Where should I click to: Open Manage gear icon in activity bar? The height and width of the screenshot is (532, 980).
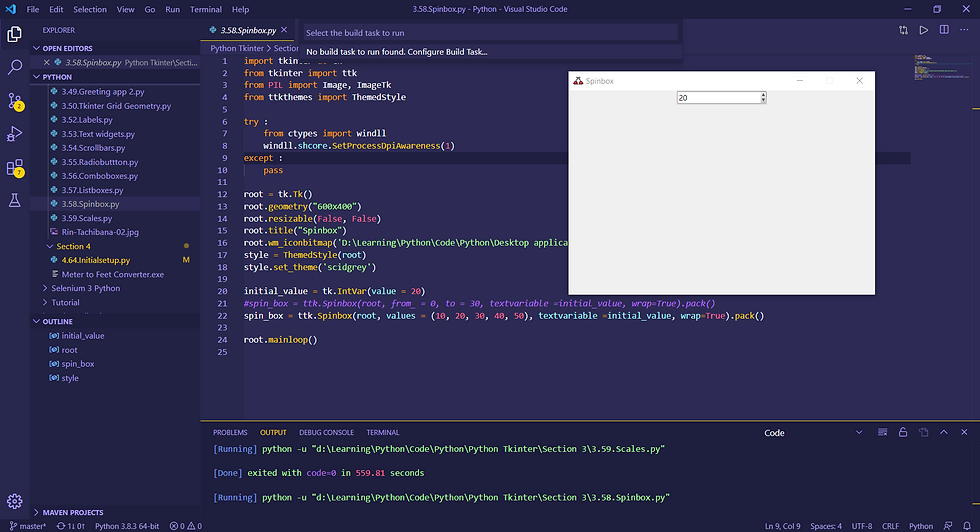(x=14, y=501)
